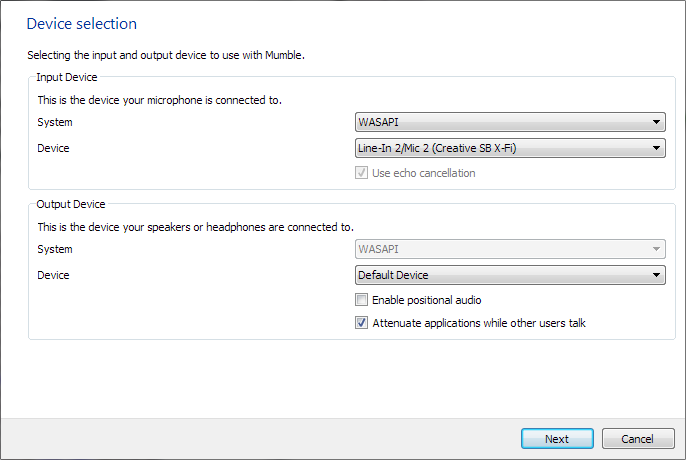
Task: Click the Use echo cancellation label text
Action: [x=424, y=173]
